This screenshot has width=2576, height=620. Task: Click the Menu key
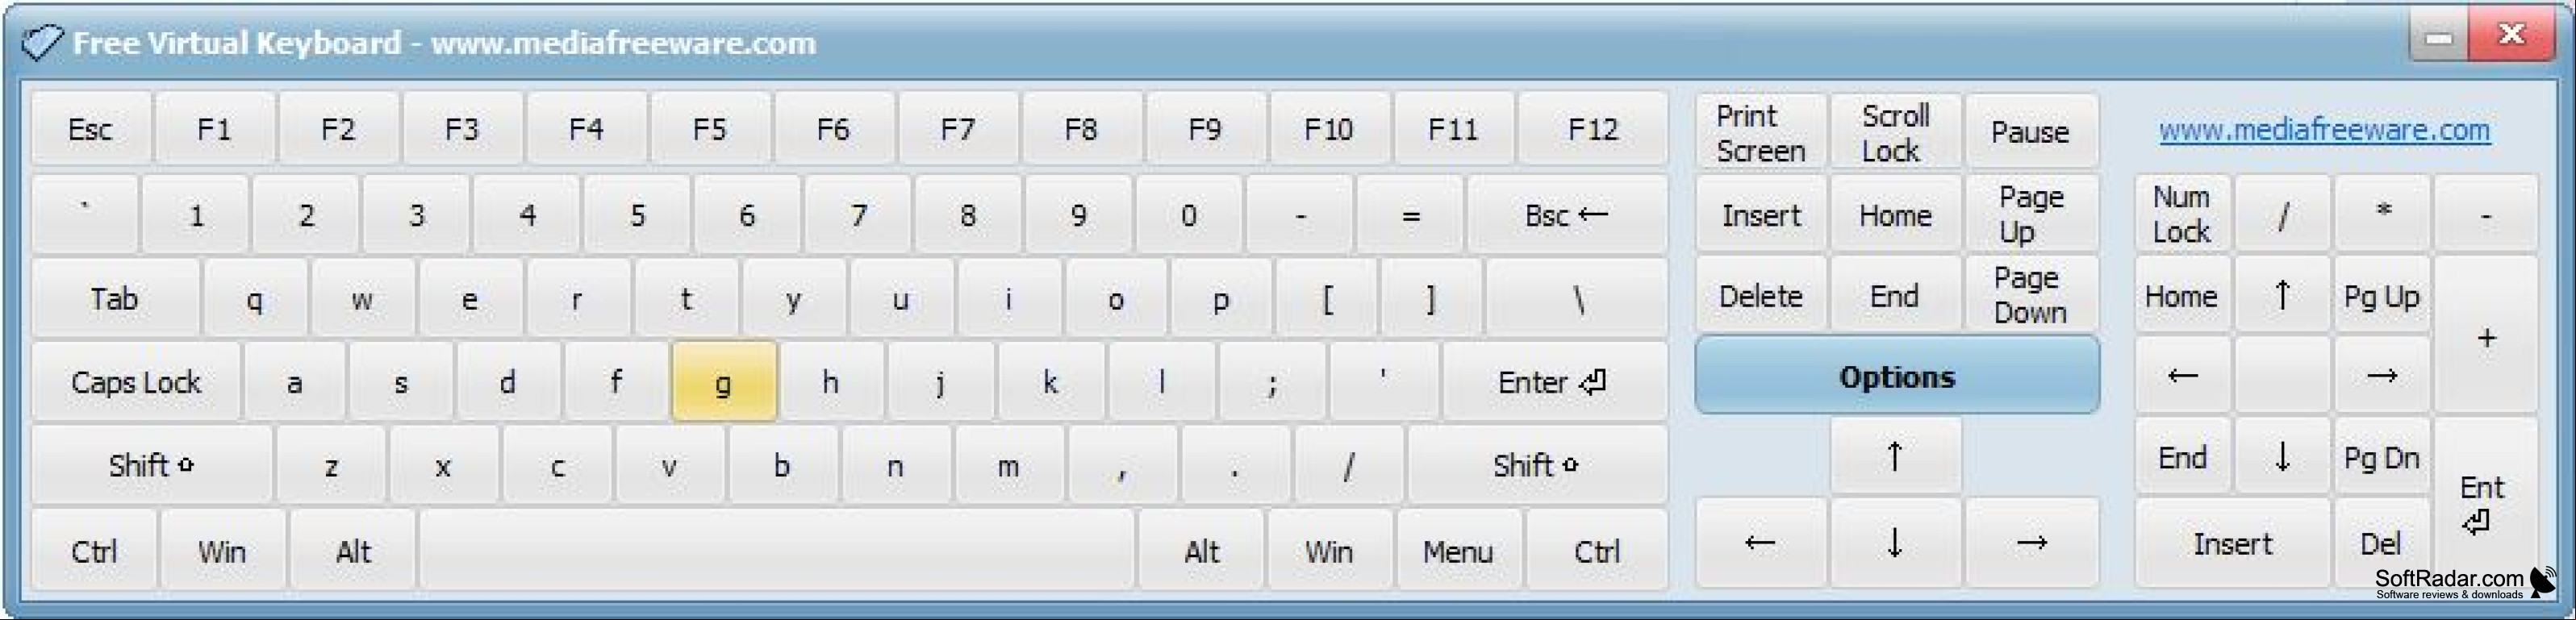tap(1458, 551)
